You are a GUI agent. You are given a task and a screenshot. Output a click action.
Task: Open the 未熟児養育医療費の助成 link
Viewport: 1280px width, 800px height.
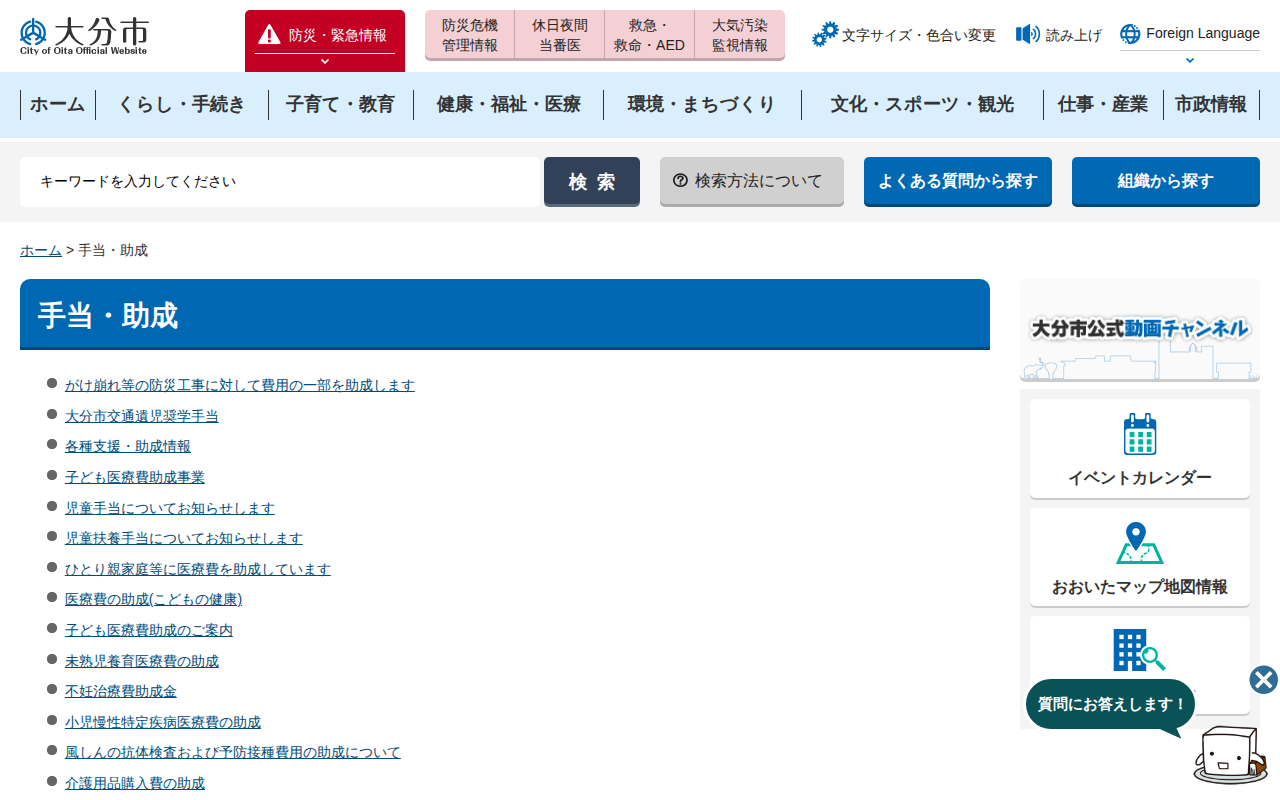click(x=142, y=661)
